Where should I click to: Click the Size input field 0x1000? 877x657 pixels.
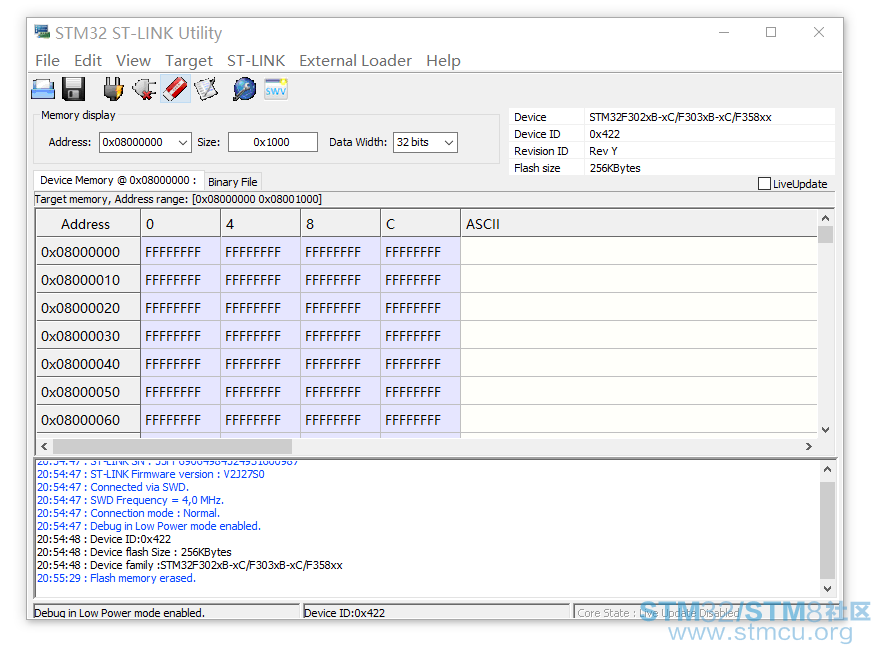(x=272, y=142)
